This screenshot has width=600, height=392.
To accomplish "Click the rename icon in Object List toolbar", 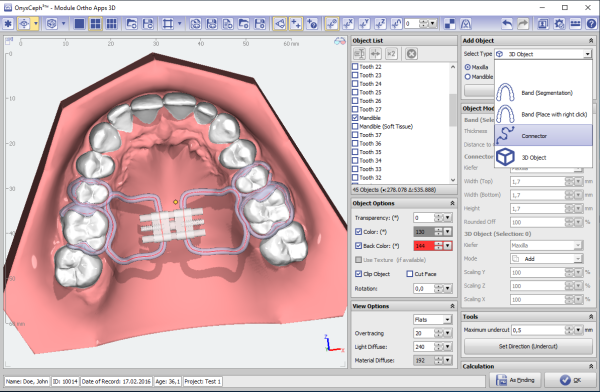I will pyautogui.click(x=359, y=54).
